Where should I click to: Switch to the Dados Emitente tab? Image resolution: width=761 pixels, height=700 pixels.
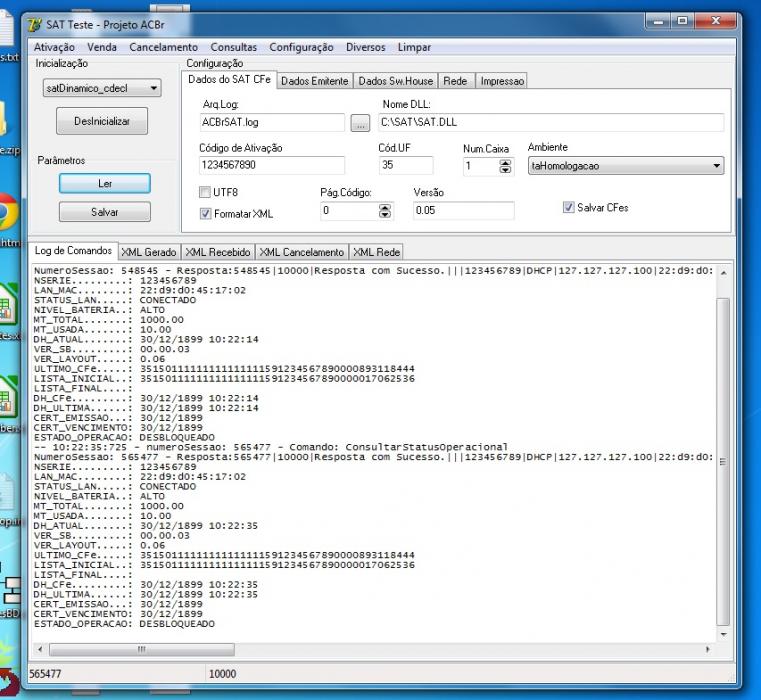314,81
